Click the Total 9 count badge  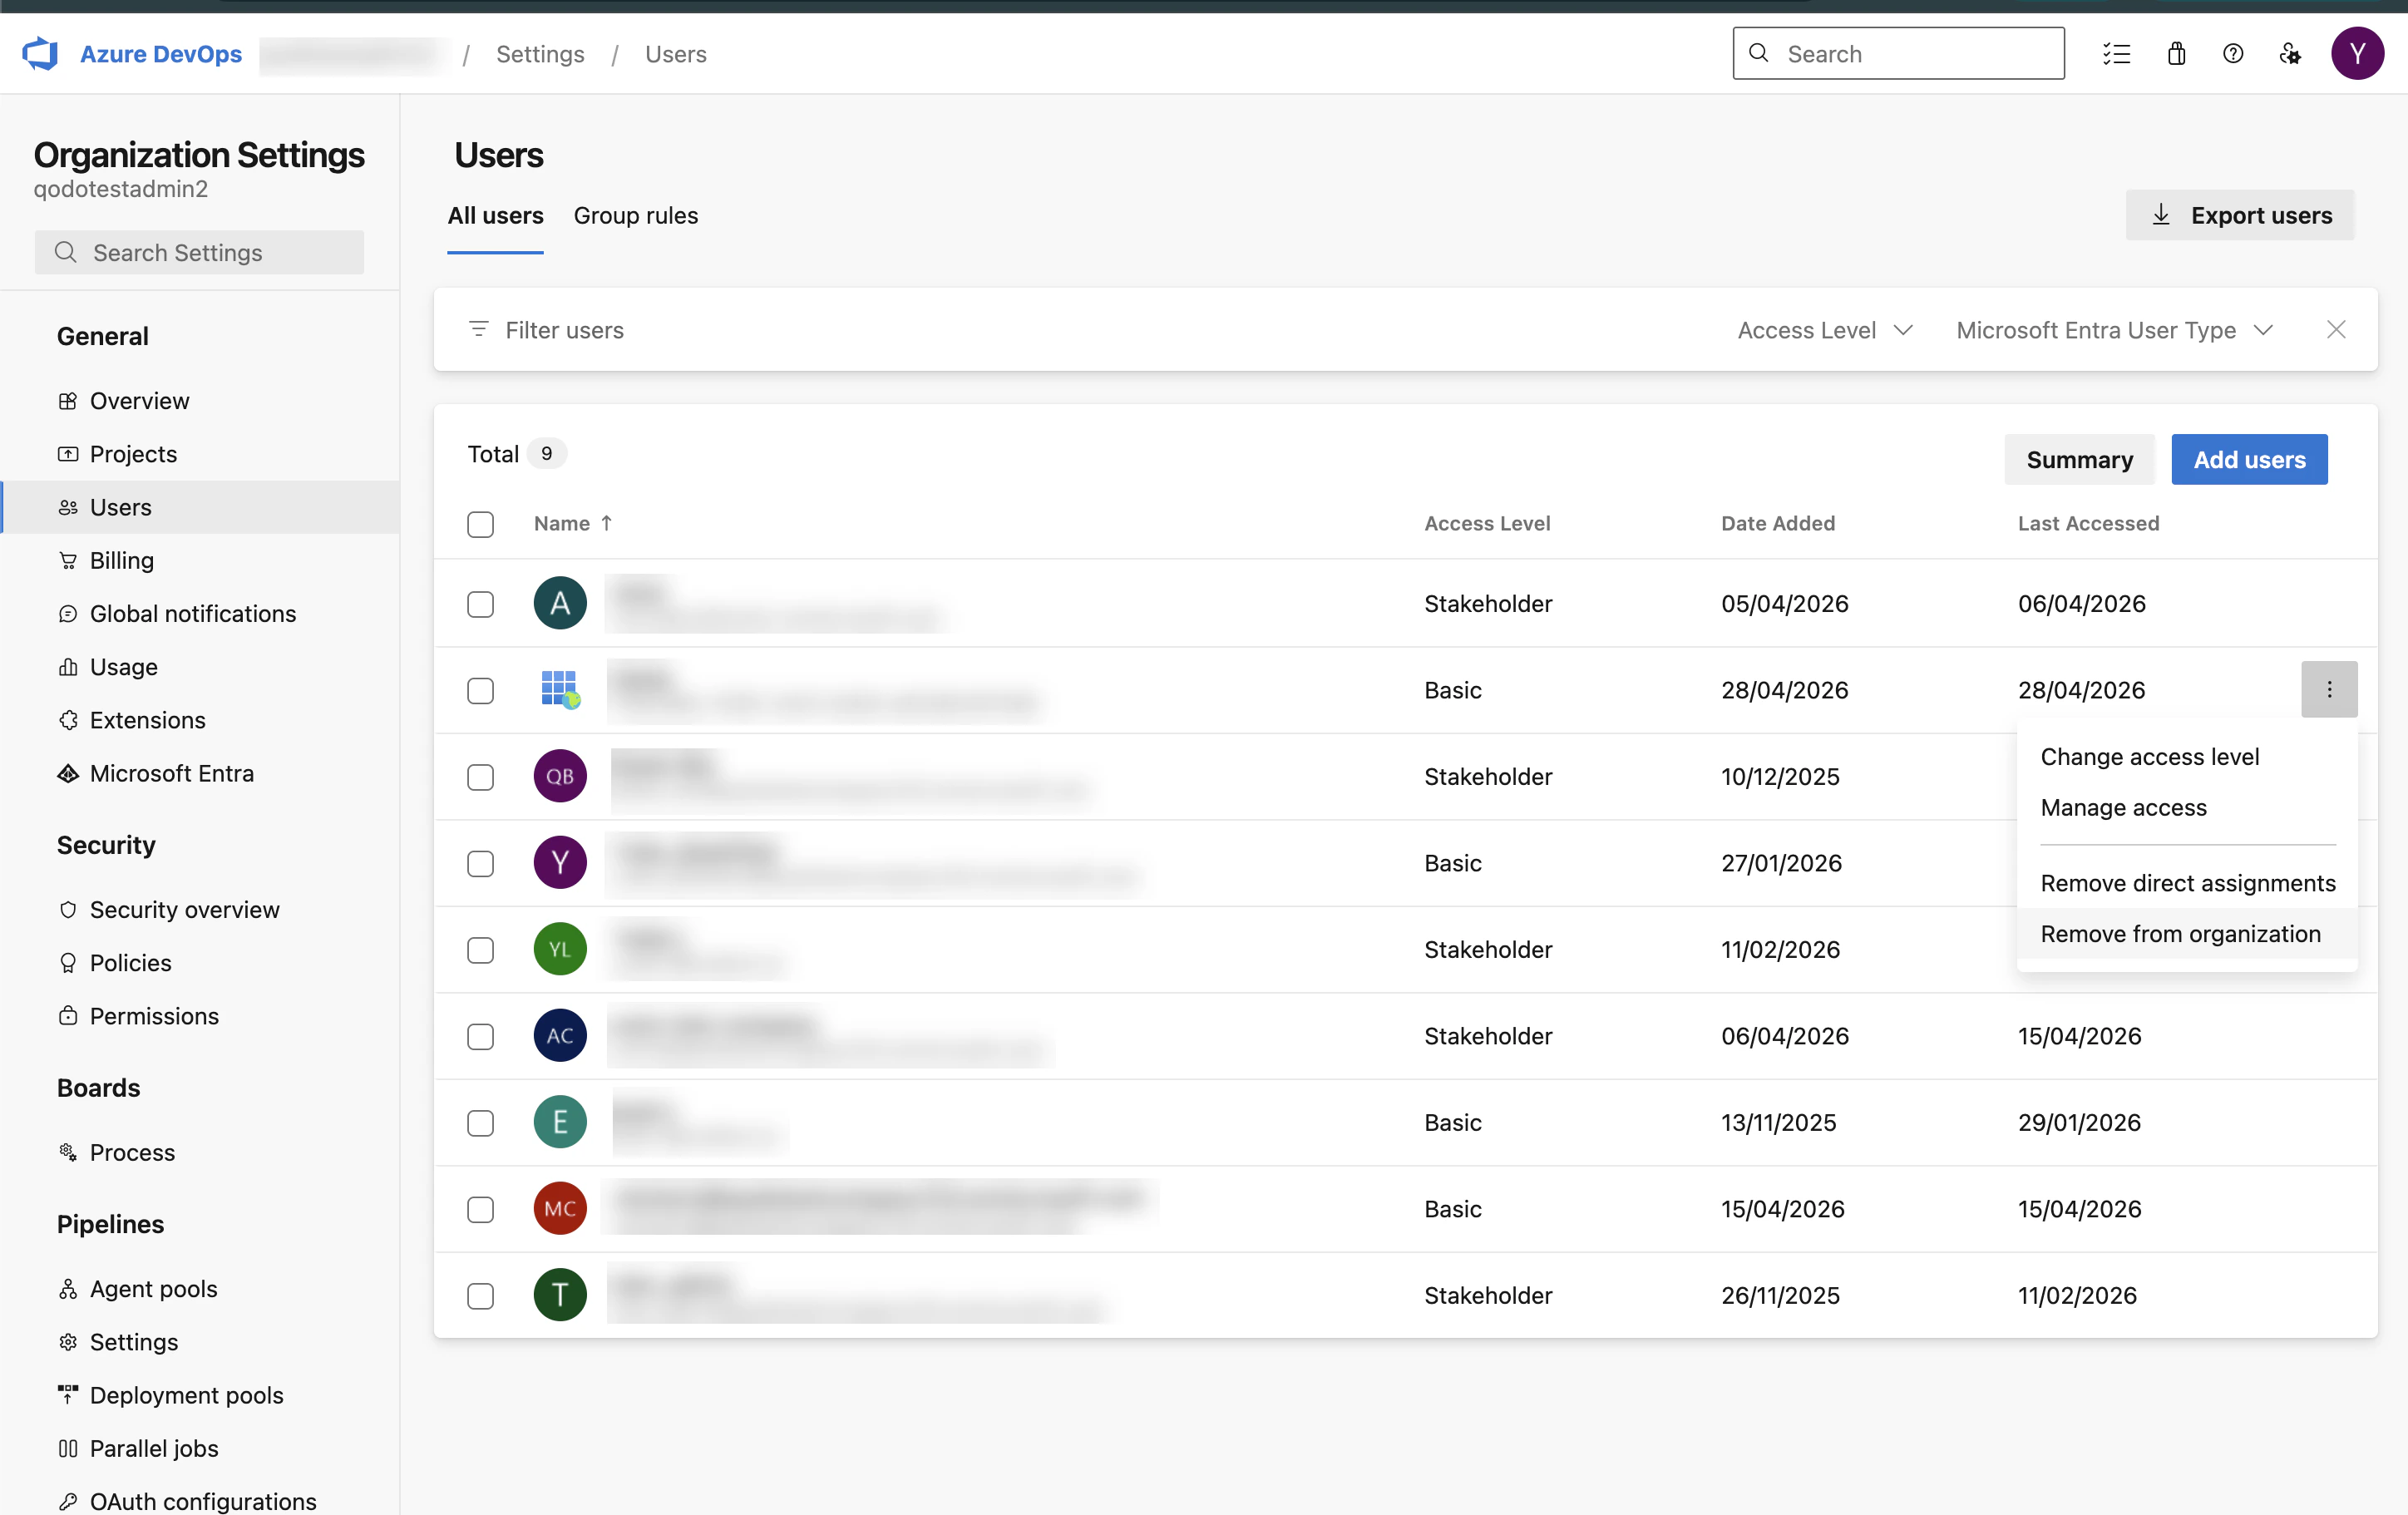pyautogui.click(x=546, y=453)
